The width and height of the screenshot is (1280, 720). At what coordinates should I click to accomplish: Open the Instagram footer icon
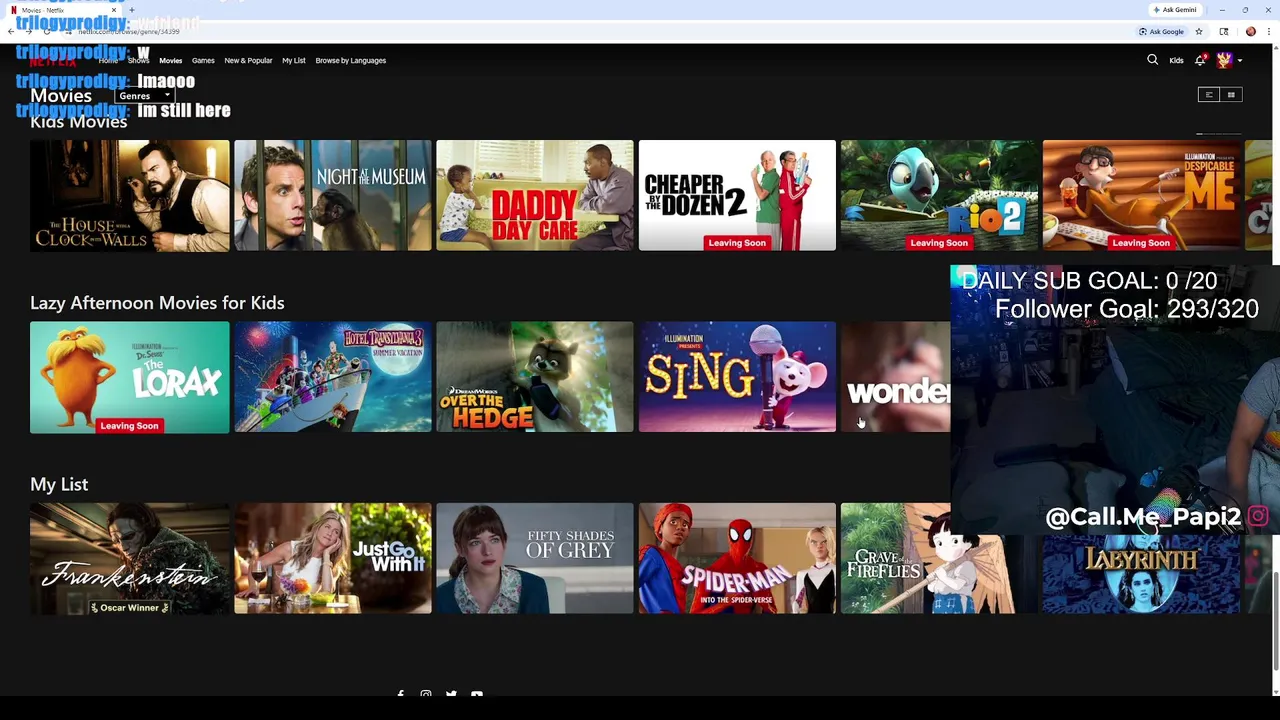(426, 694)
